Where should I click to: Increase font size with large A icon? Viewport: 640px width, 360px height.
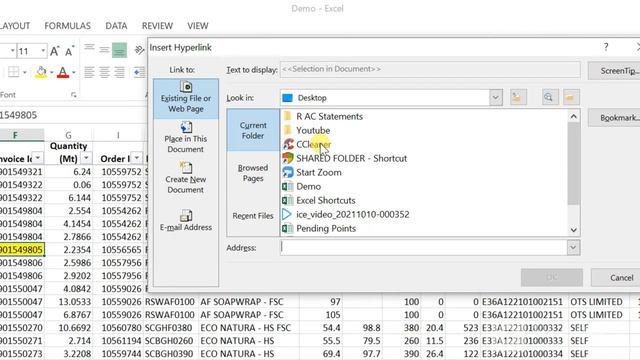tap(55, 51)
